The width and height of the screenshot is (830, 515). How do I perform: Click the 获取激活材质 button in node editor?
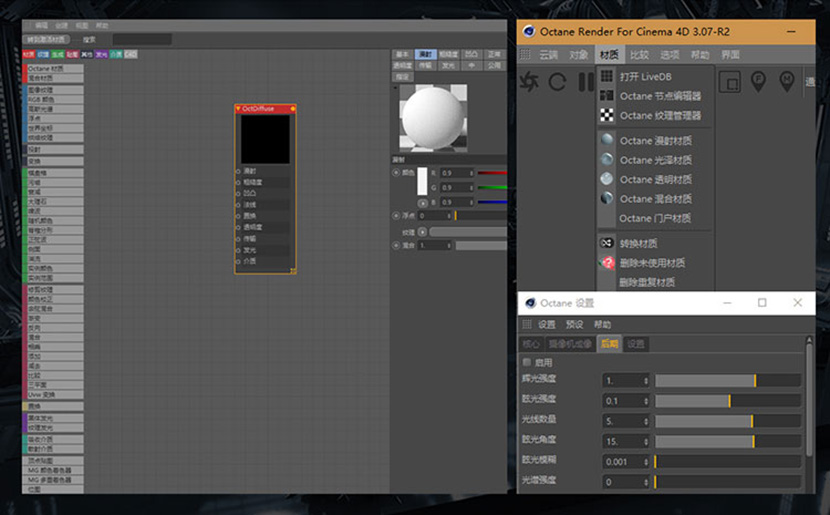point(47,40)
